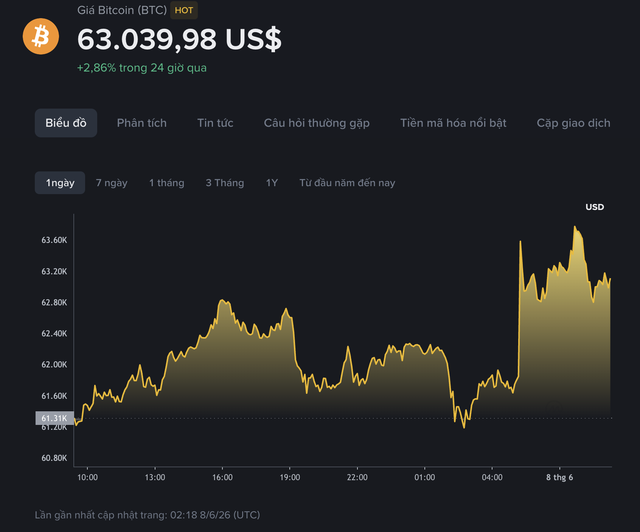Click the 63.20K y-axis label
Image resolution: width=640 pixels, height=532 pixels.
(x=54, y=272)
